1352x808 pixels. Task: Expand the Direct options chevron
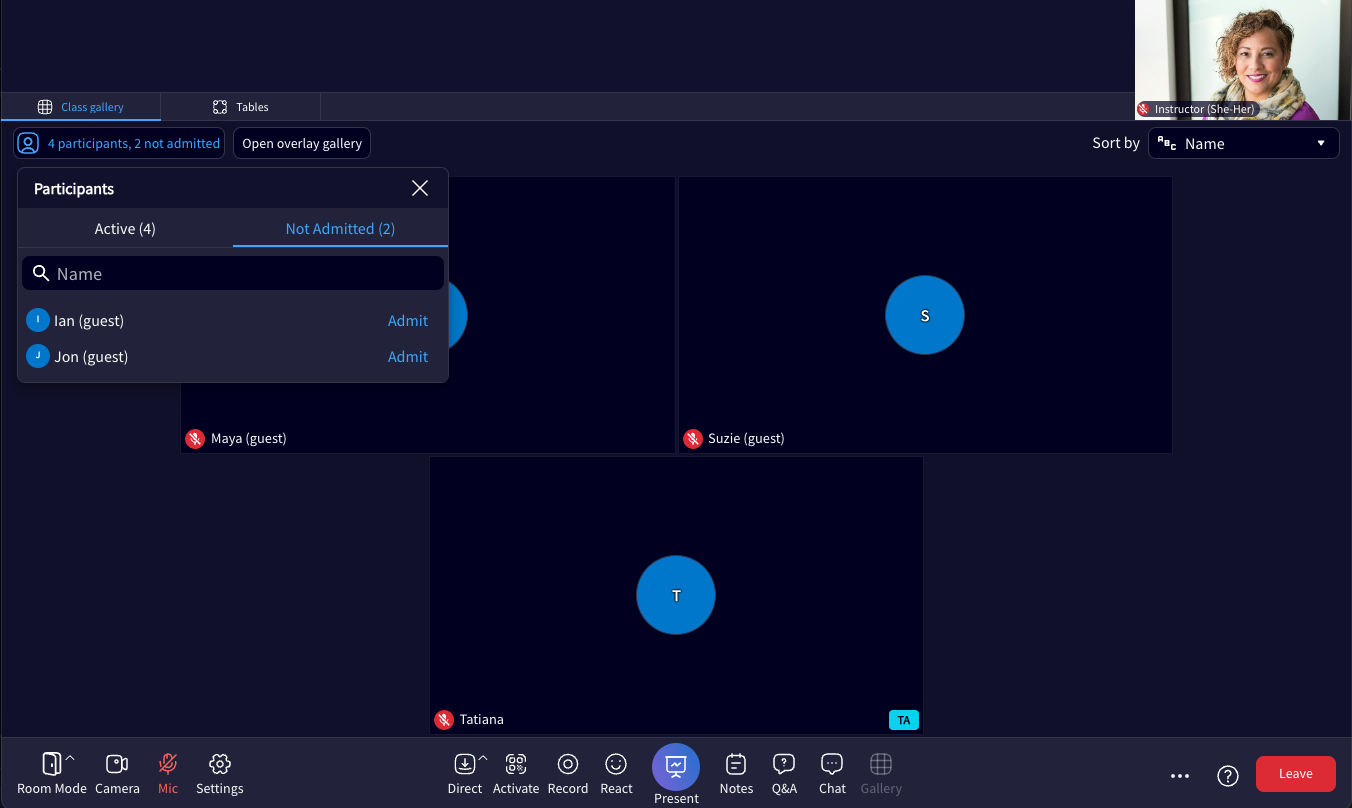(483, 758)
